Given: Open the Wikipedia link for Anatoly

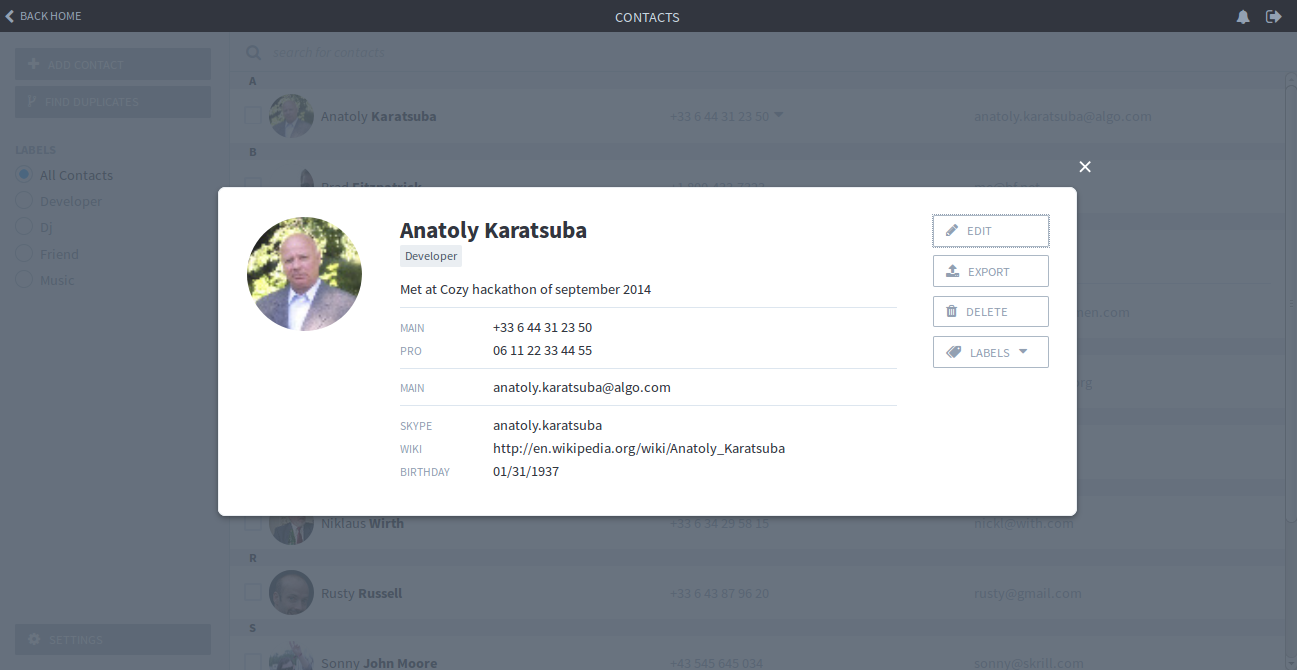Looking at the screenshot, I should pos(638,448).
